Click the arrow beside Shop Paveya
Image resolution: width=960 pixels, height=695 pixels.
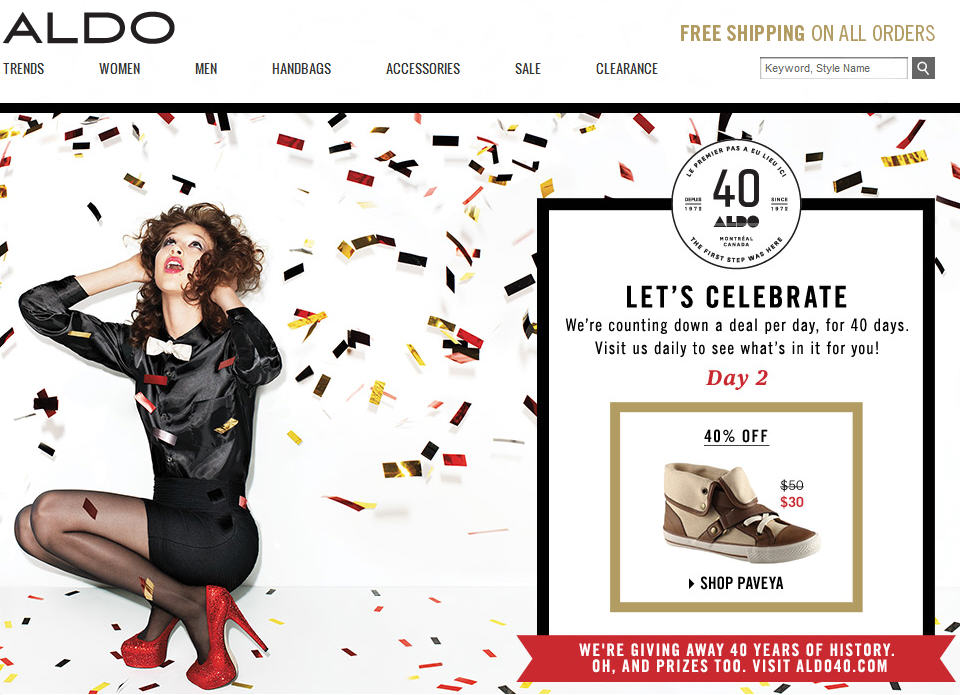[x=692, y=583]
